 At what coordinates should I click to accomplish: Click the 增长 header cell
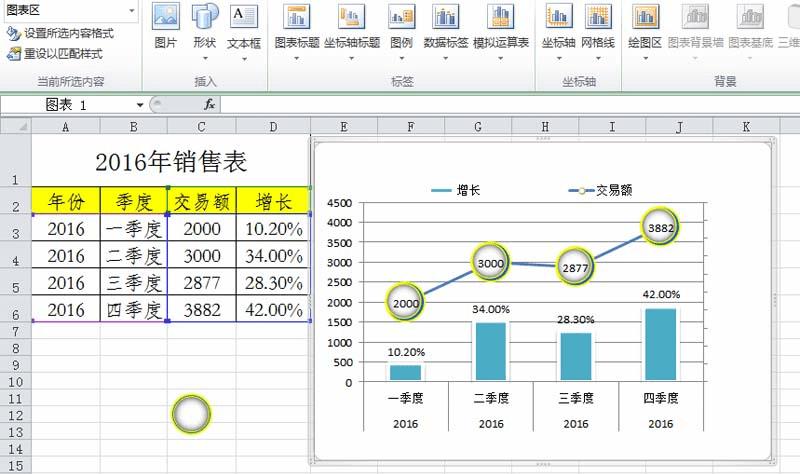(273, 201)
